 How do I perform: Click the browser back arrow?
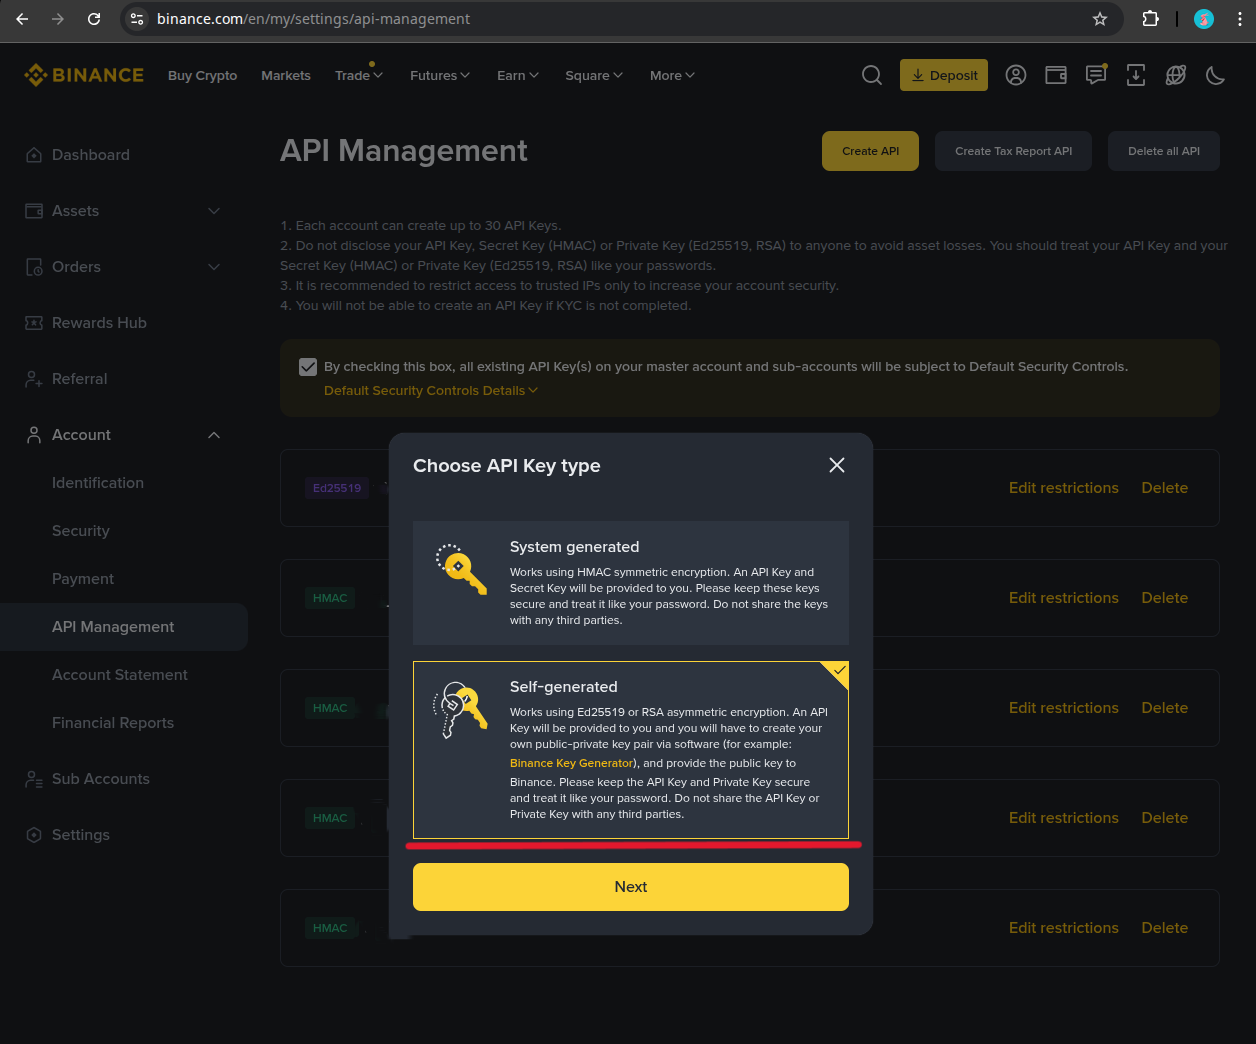click(22, 19)
